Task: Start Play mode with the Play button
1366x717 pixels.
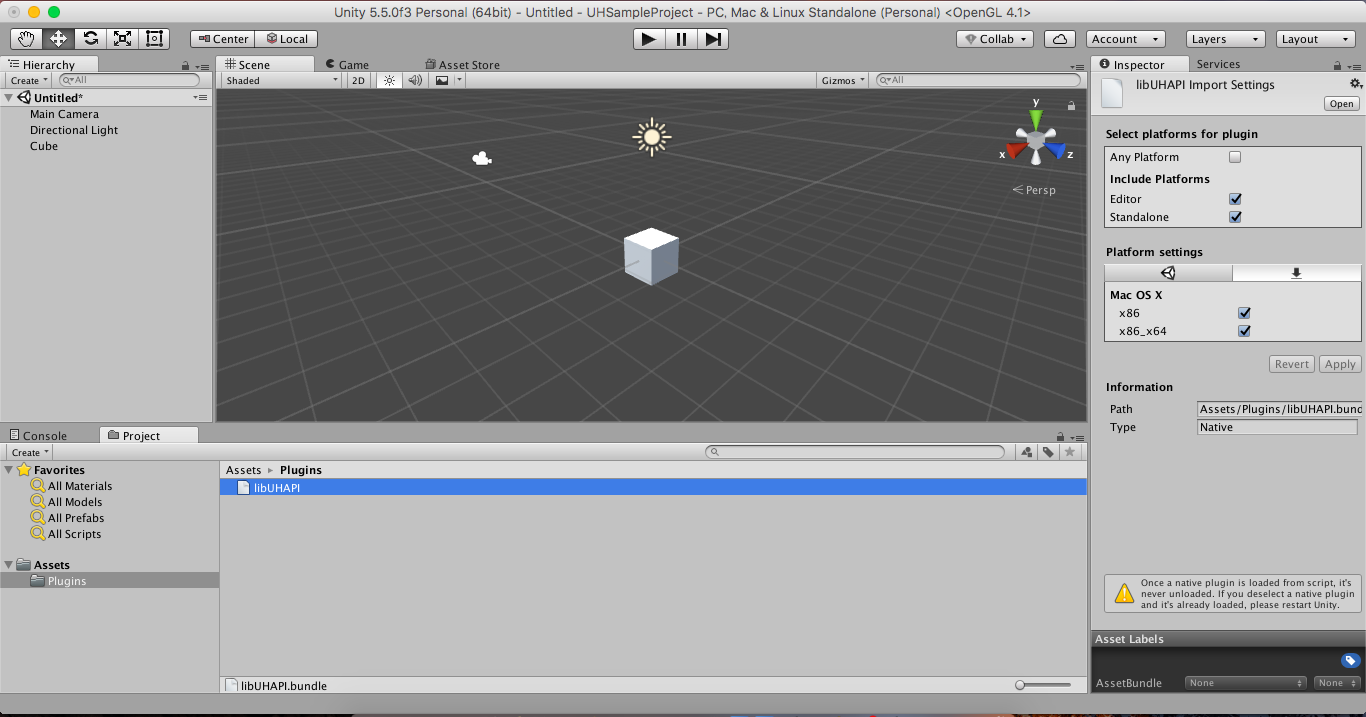Action: [x=649, y=39]
